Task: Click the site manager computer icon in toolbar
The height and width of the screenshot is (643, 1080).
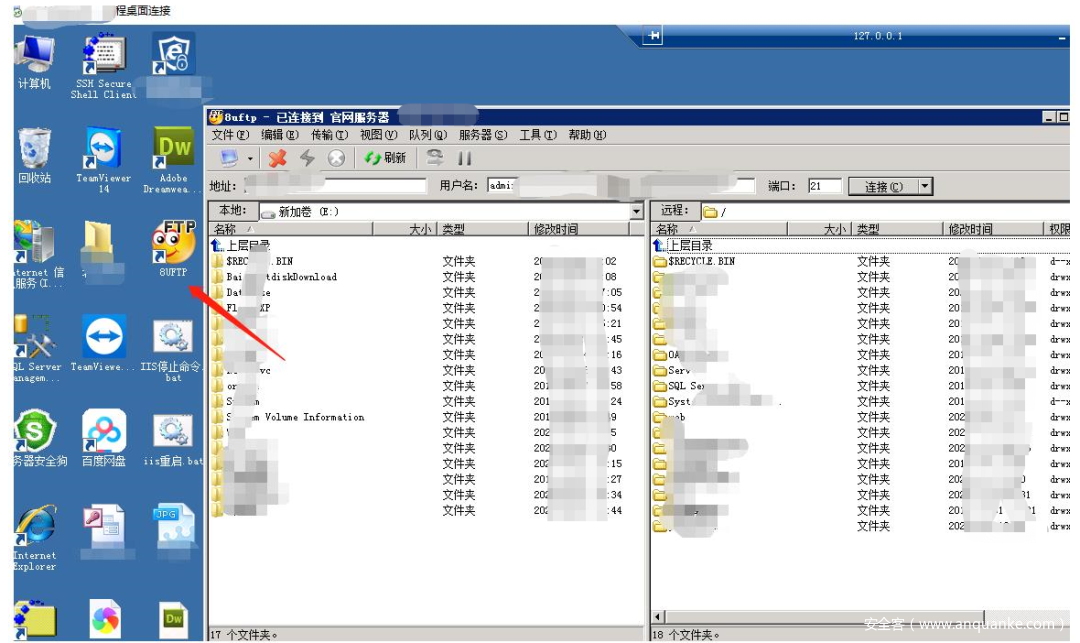Action: pyautogui.click(x=229, y=158)
